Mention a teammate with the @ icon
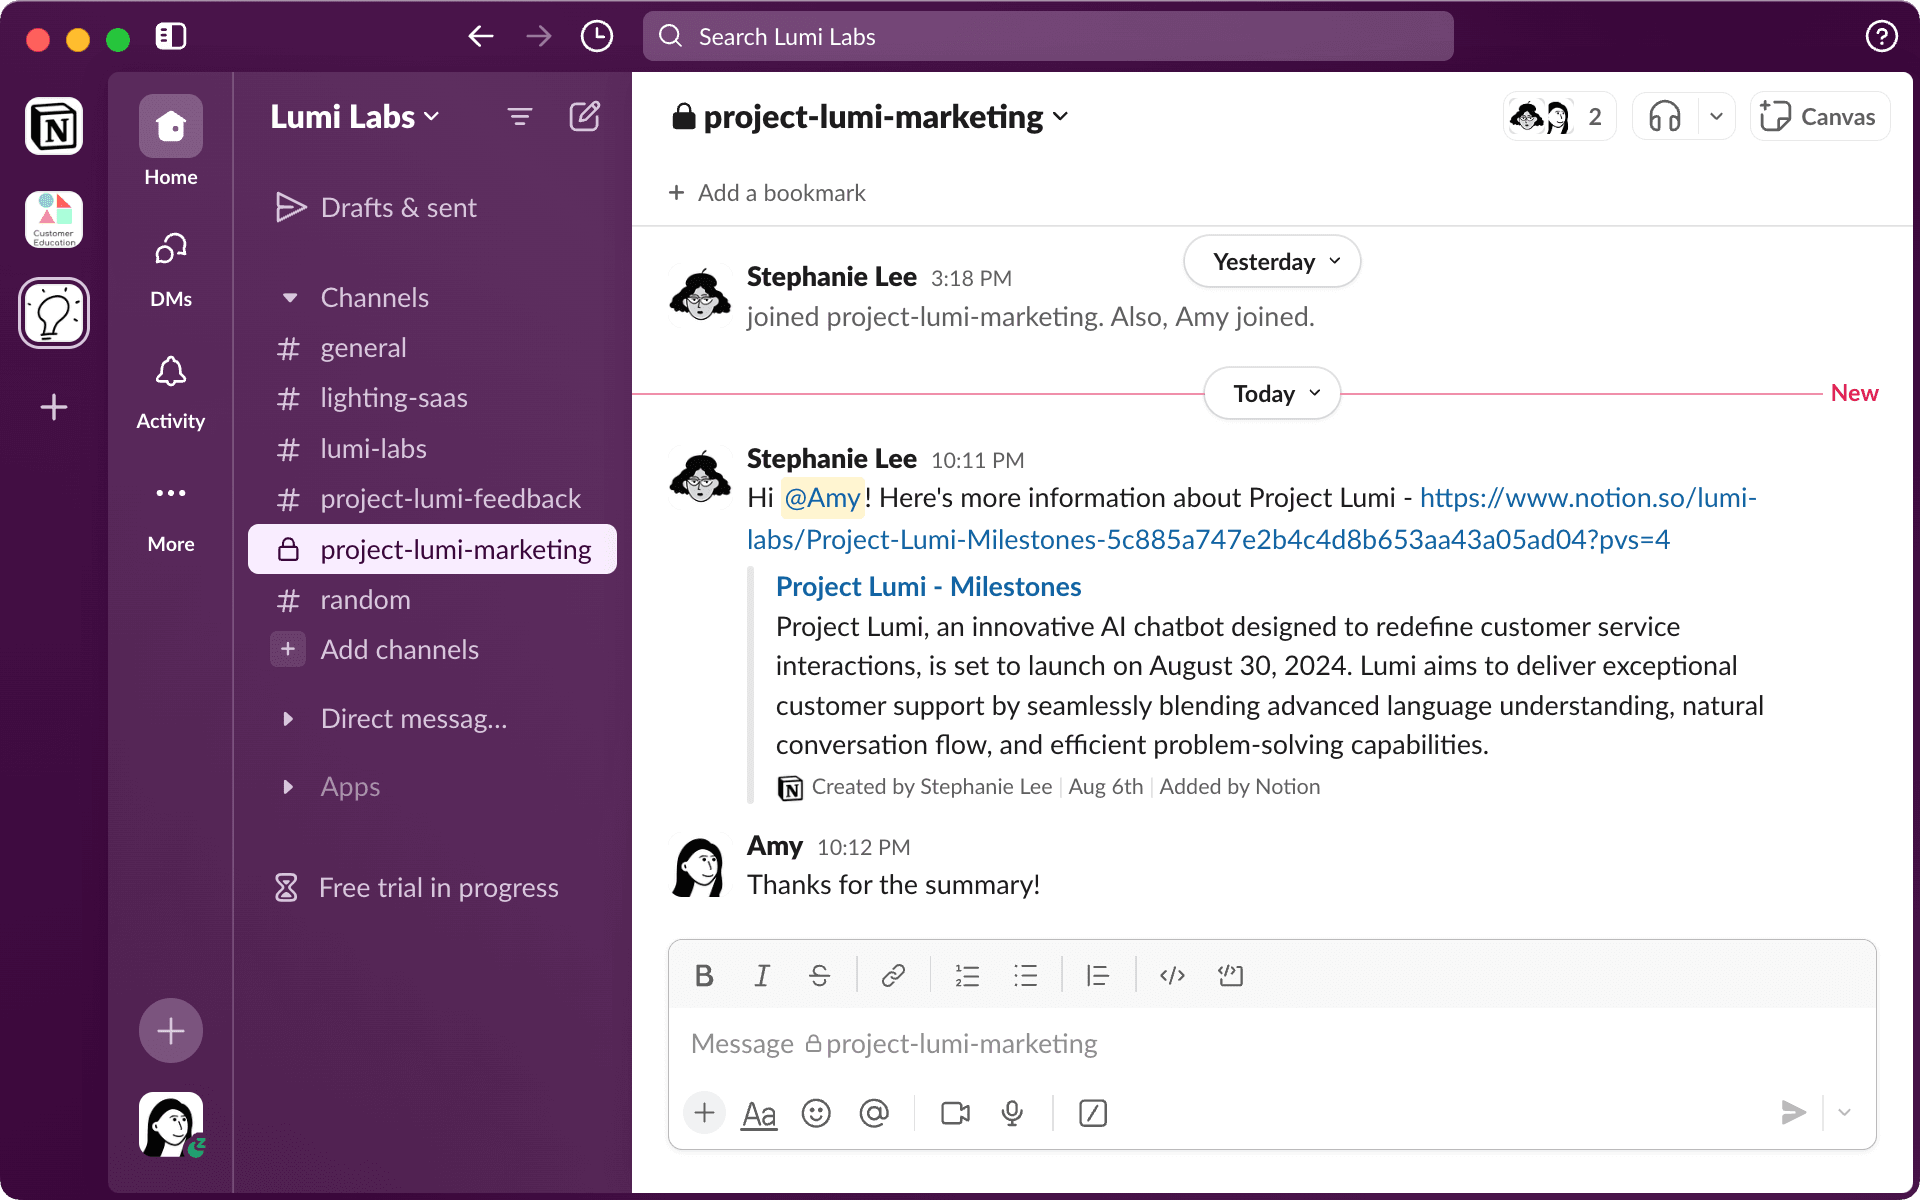The image size is (1920, 1200). (875, 1112)
